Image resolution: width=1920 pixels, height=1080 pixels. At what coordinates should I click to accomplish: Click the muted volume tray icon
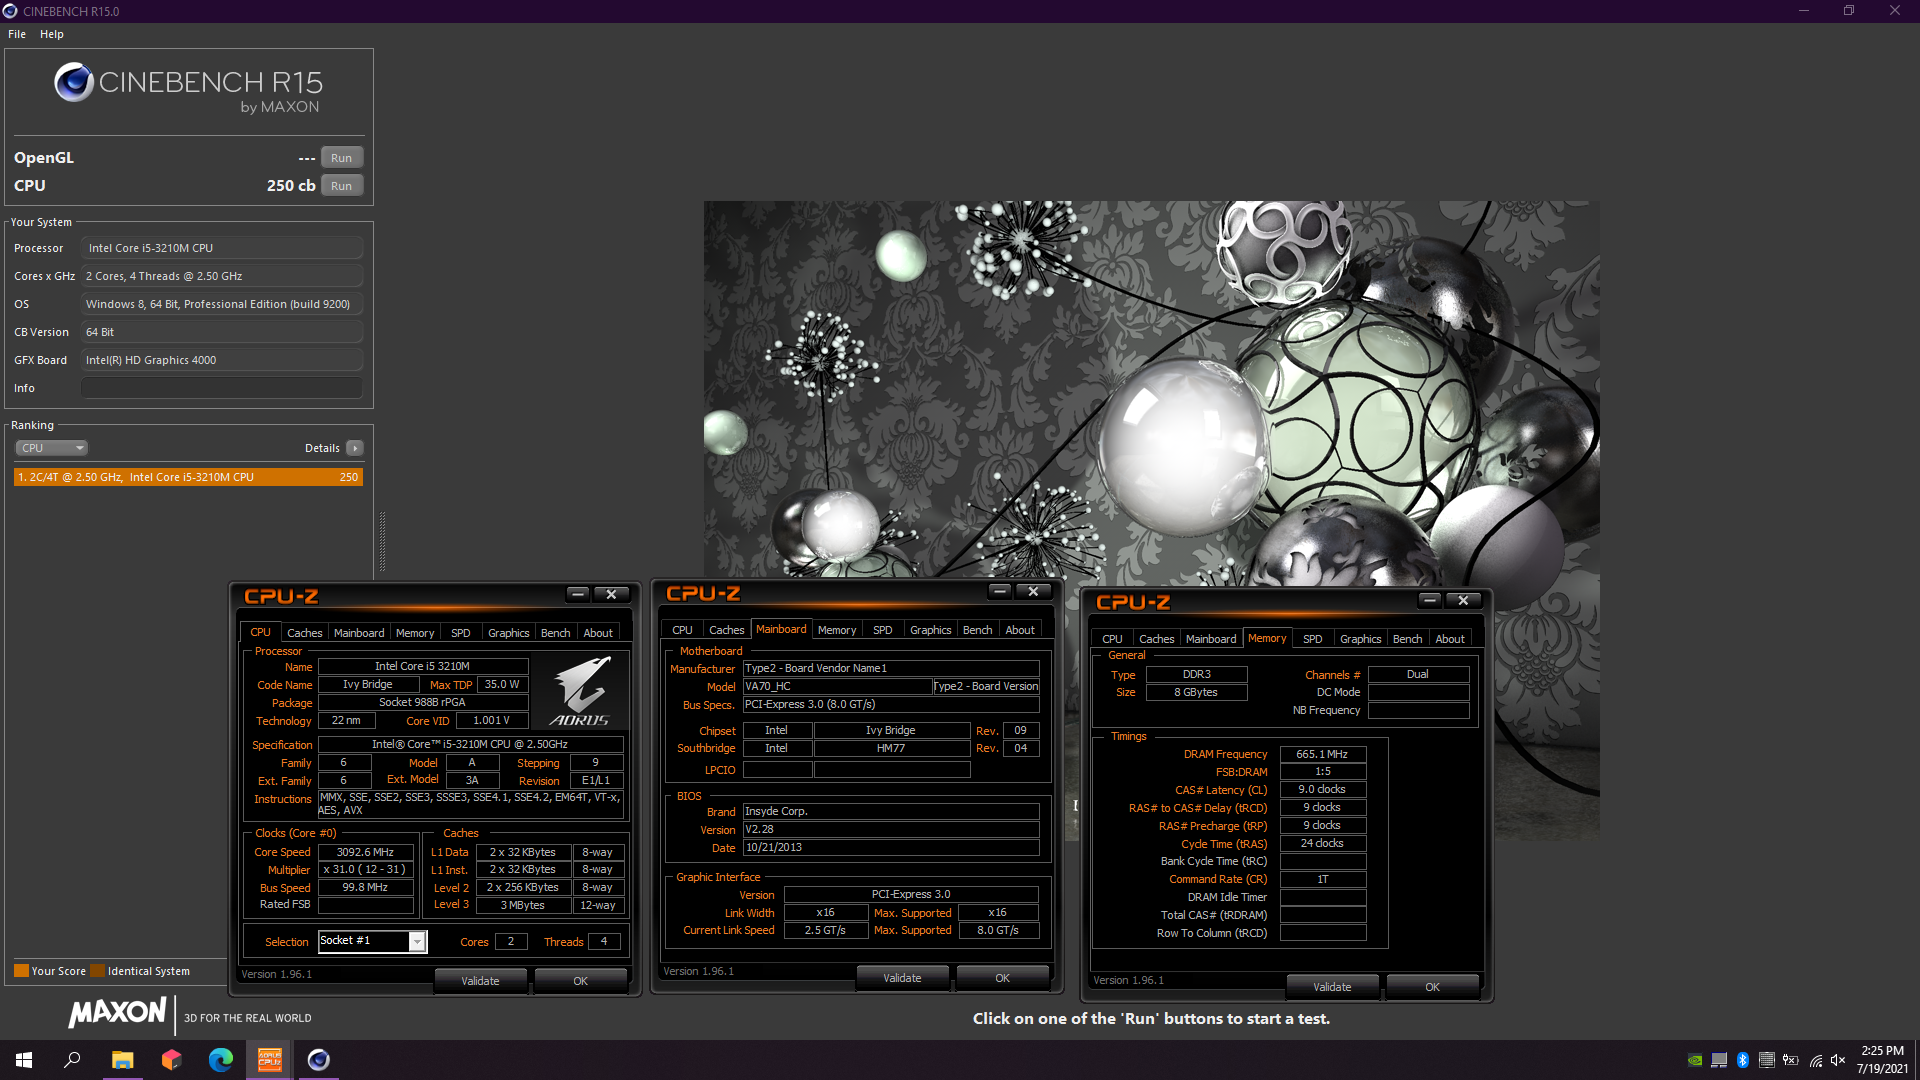tap(1838, 1061)
